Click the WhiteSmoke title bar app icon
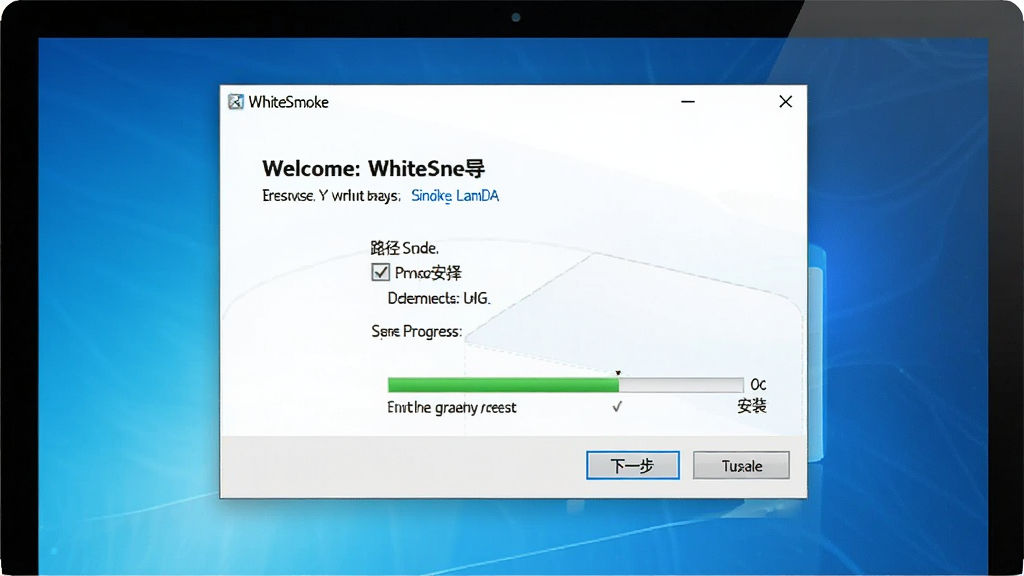 coord(236,102)
